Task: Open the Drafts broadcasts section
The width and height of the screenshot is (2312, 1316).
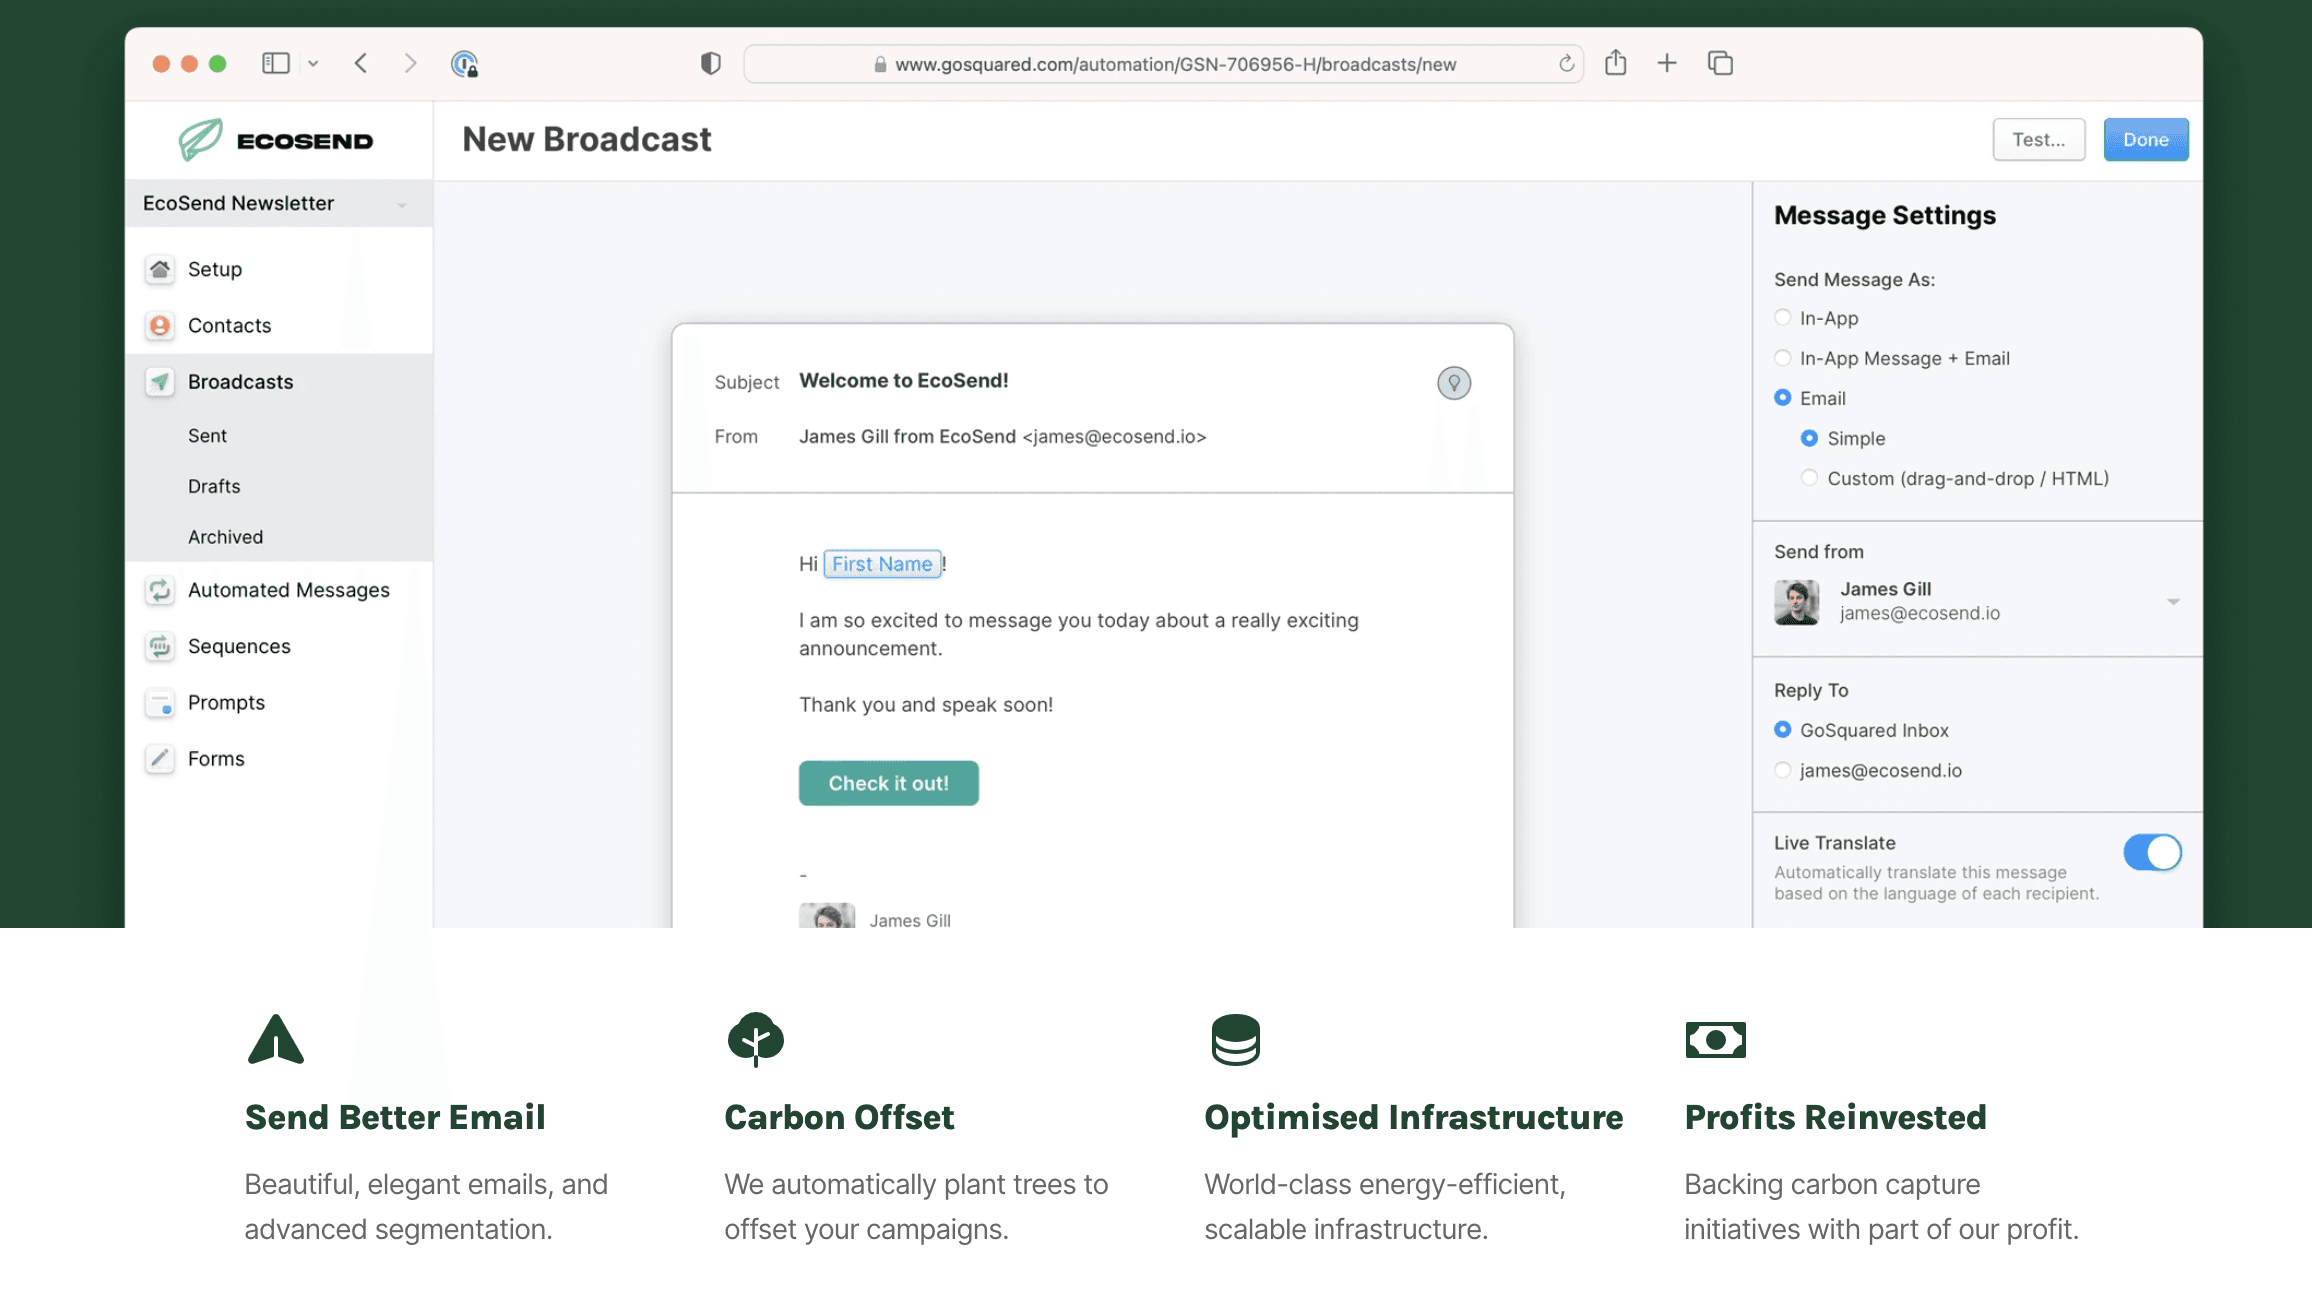Action: [x=214, y=486]
